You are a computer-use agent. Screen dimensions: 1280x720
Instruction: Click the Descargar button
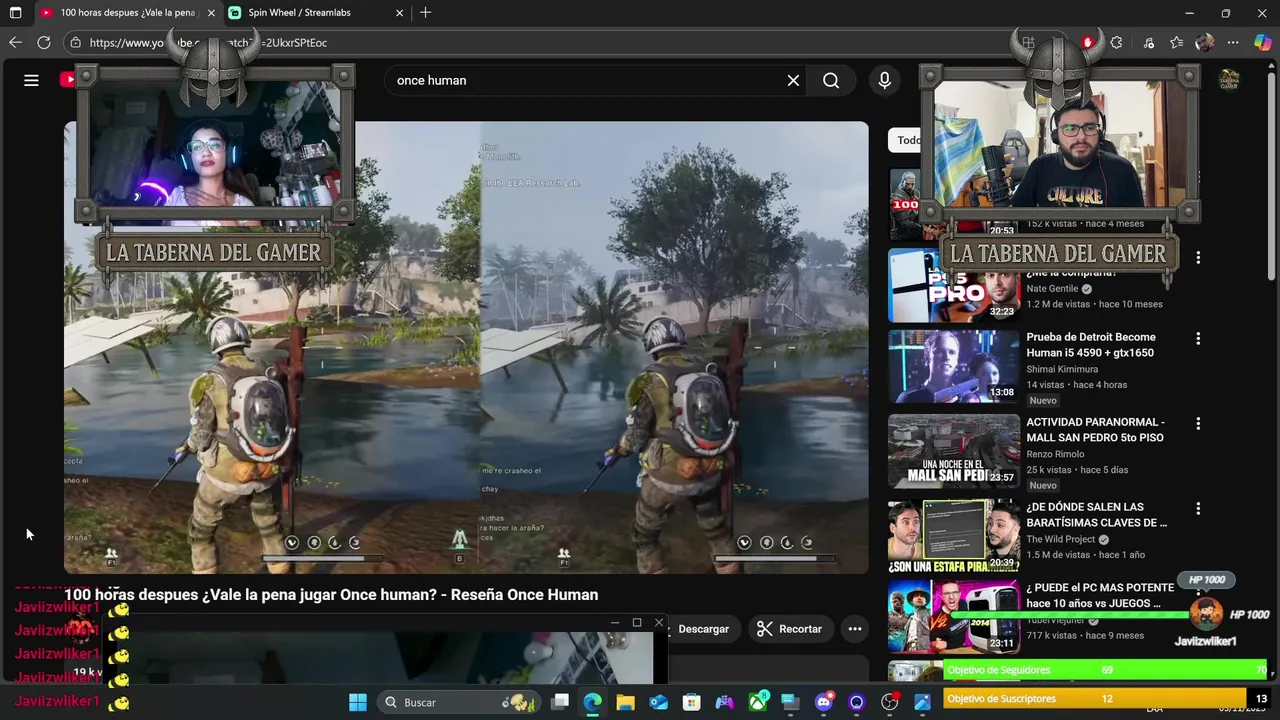point(703,629)
